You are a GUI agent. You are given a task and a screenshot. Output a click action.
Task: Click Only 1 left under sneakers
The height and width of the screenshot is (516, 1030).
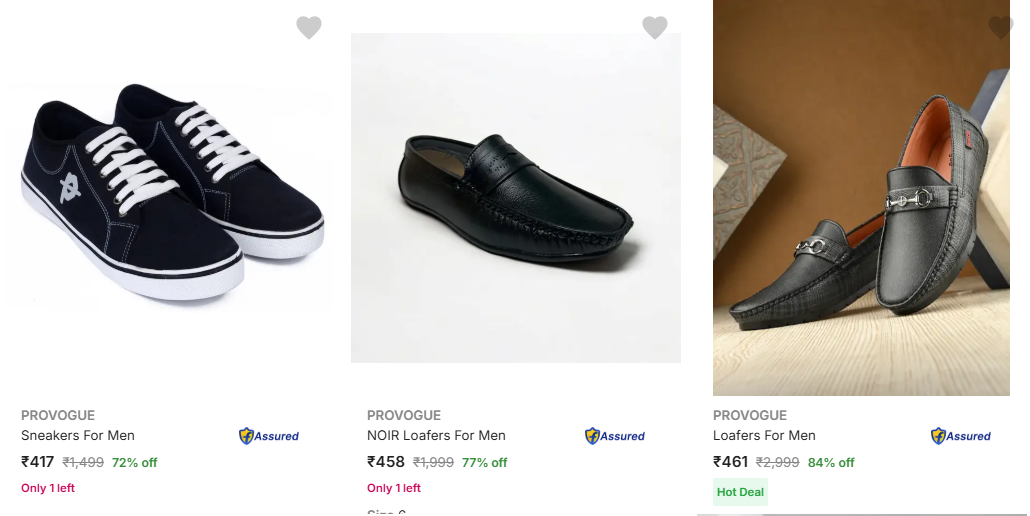click(48, 488)
